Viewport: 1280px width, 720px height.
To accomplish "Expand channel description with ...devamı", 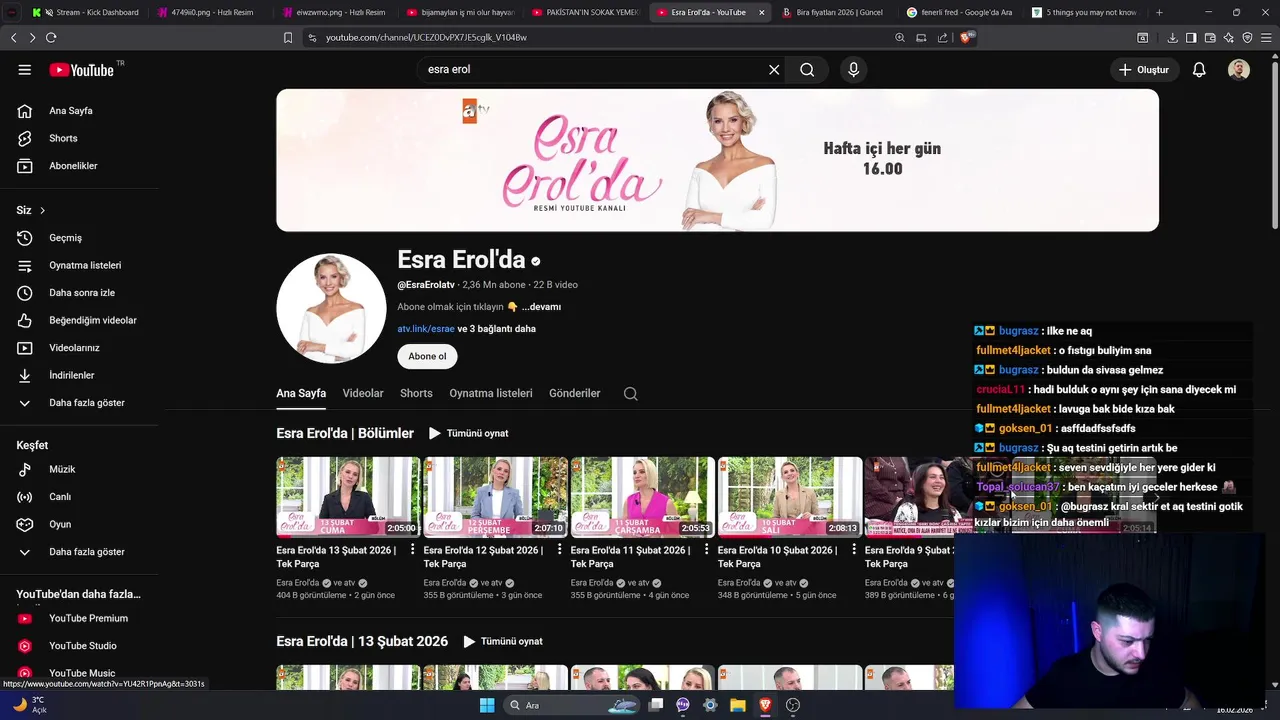I will (x=541, y=307).
